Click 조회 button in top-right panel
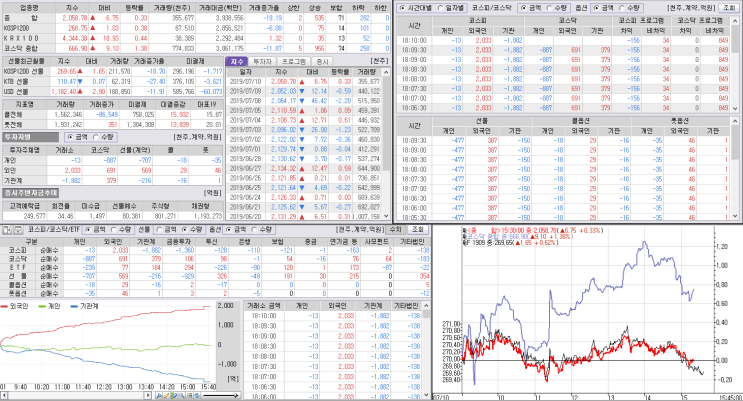This screenshot has height=401, width=743. pos(727,8)
